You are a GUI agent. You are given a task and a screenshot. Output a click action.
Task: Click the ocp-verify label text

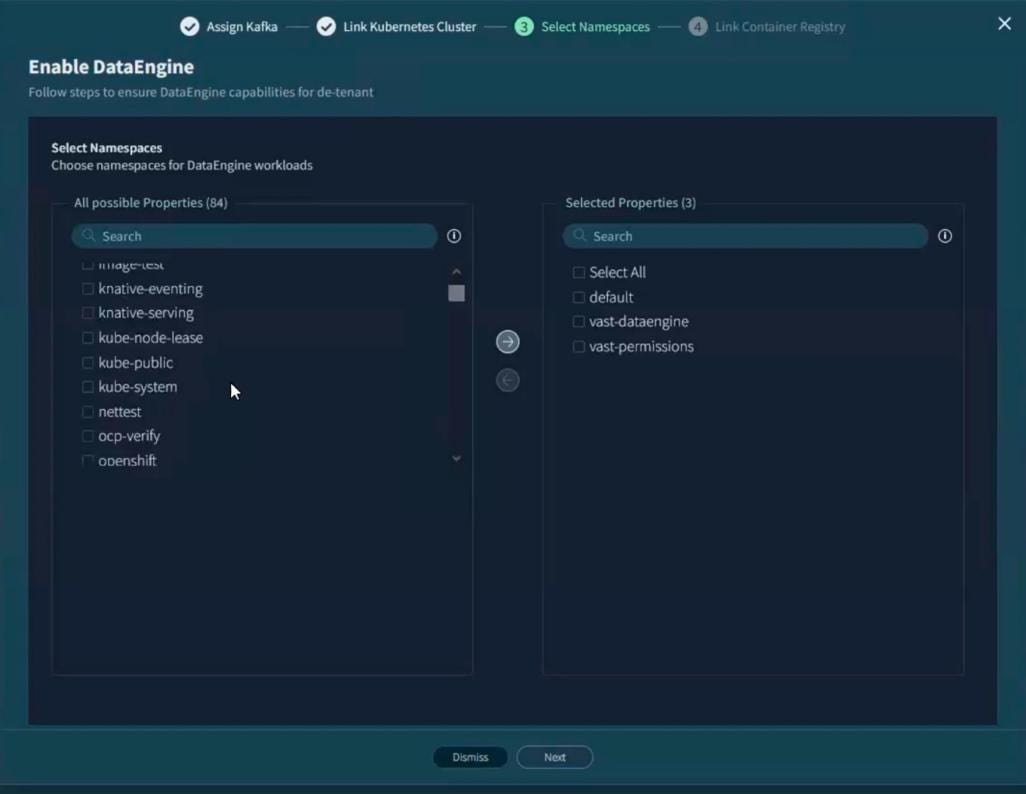pyautogui.click(x=129, y=436)
